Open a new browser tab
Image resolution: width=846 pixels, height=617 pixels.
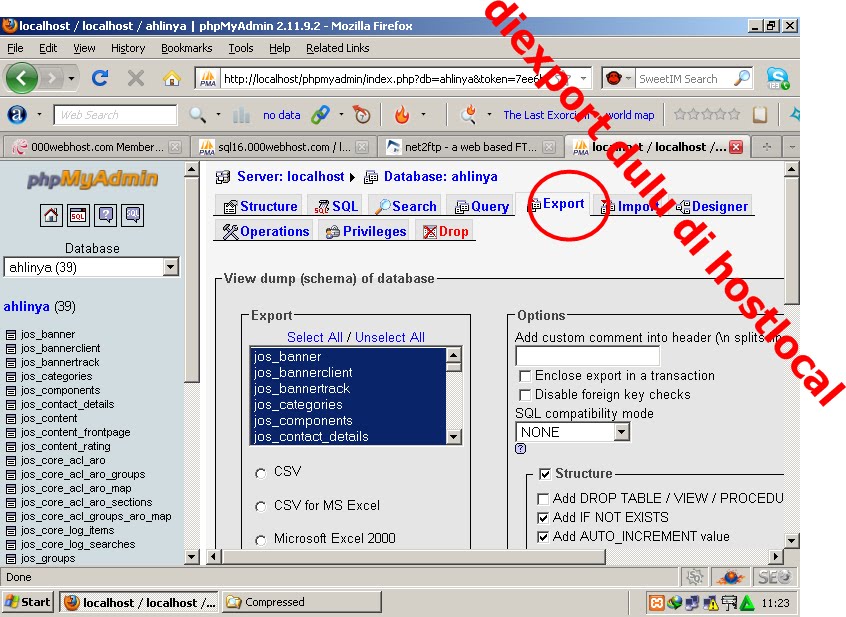767,147
